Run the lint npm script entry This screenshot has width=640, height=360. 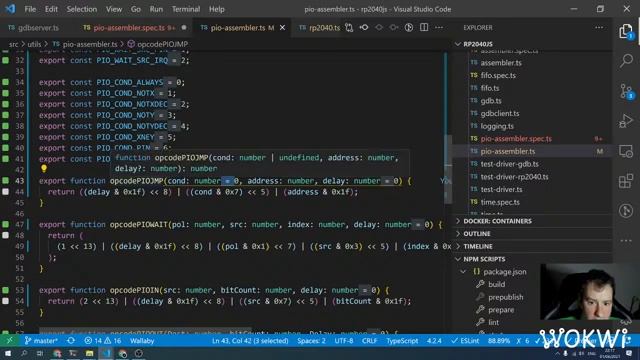(493, 322)
